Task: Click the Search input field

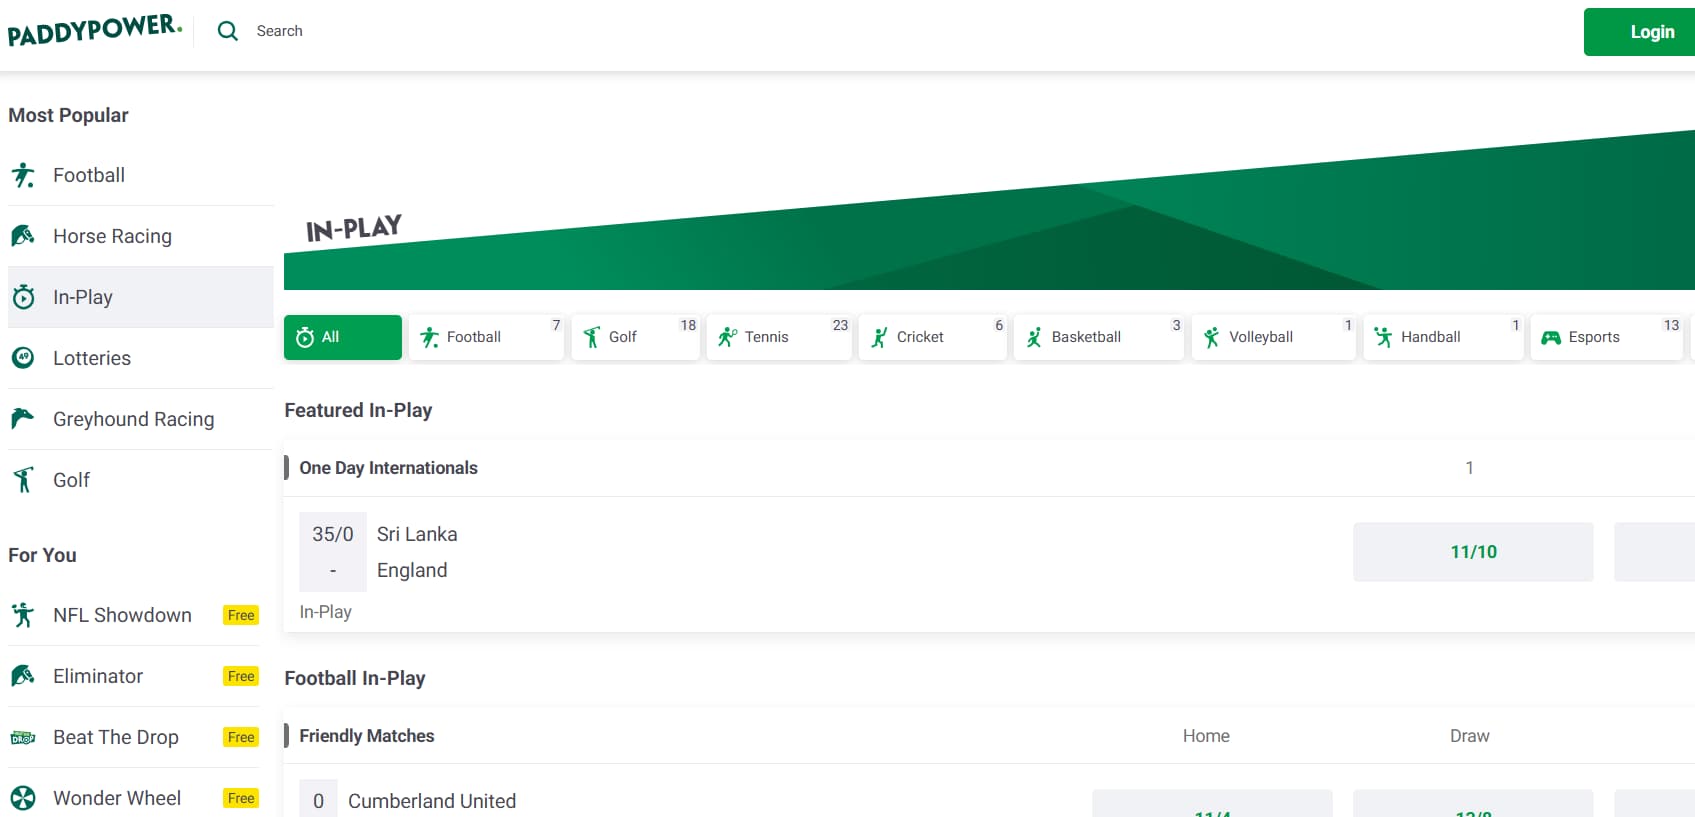Action: 279,31
